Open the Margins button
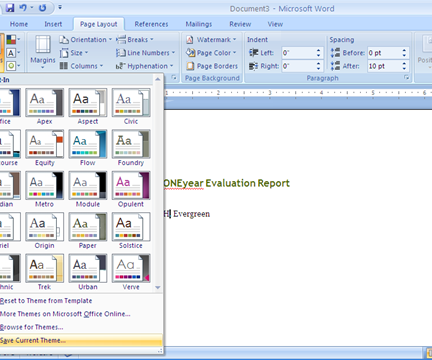Viewport: 432px width, 360px height. tap(43, 53)
